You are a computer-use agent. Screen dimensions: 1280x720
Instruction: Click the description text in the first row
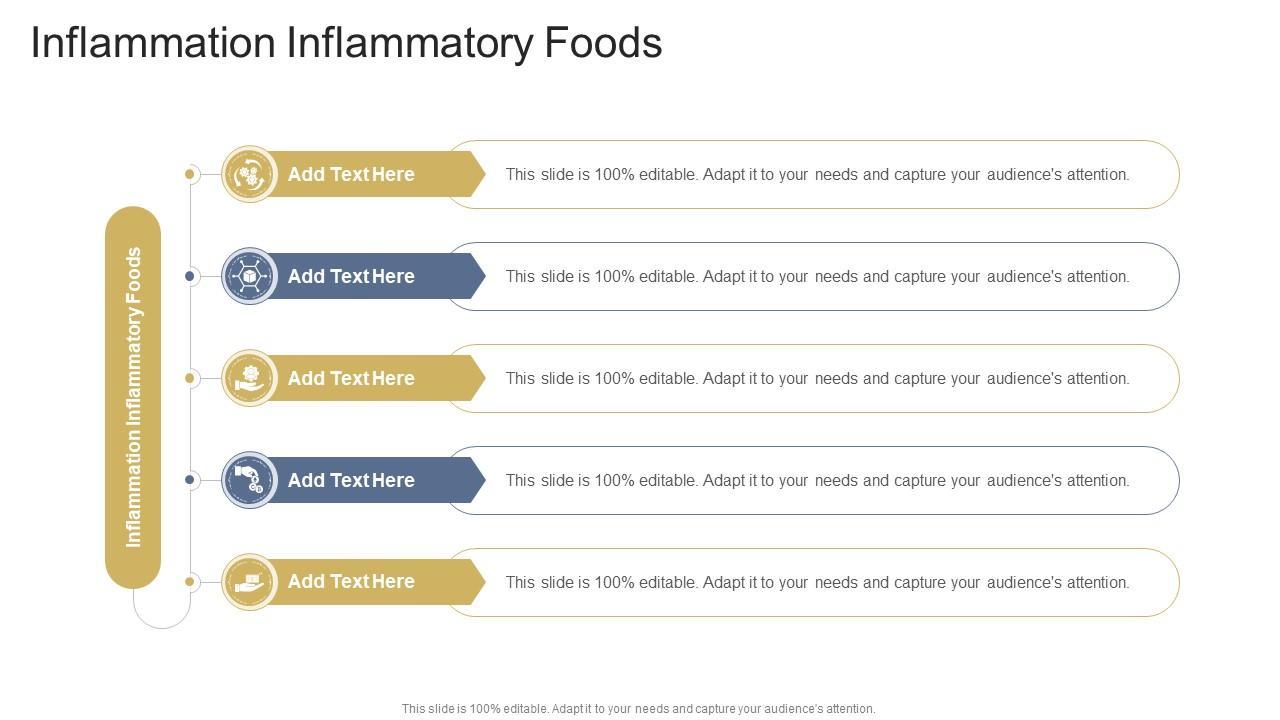tap(817, 175)
